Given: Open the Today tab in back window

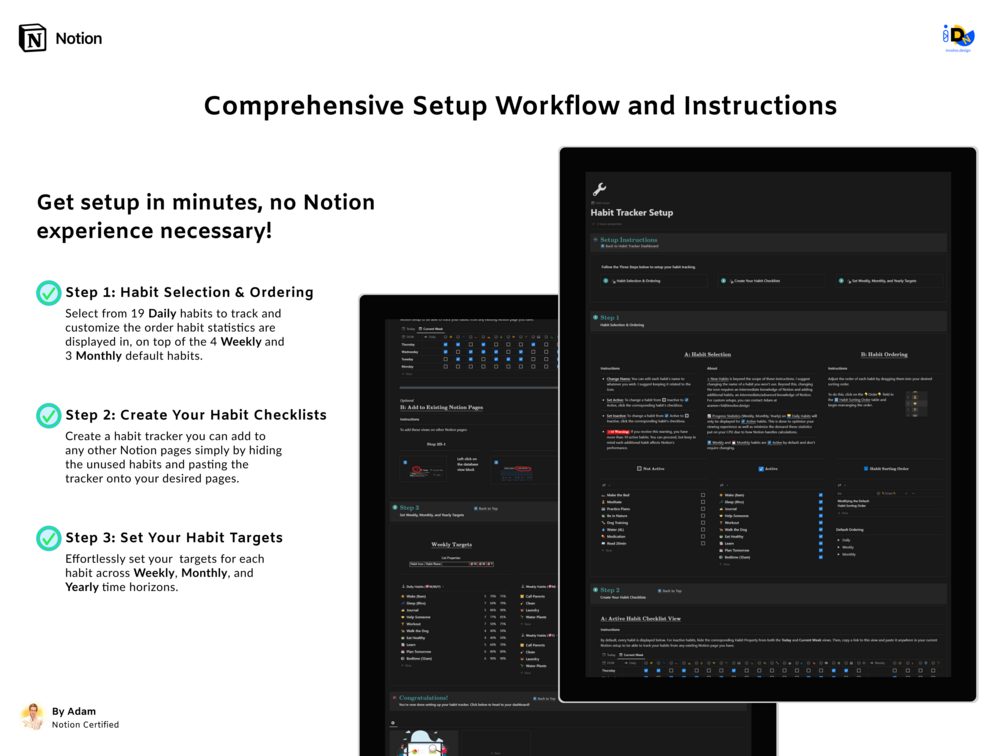Looking at the screenshot, I should [x=408, y=329].
